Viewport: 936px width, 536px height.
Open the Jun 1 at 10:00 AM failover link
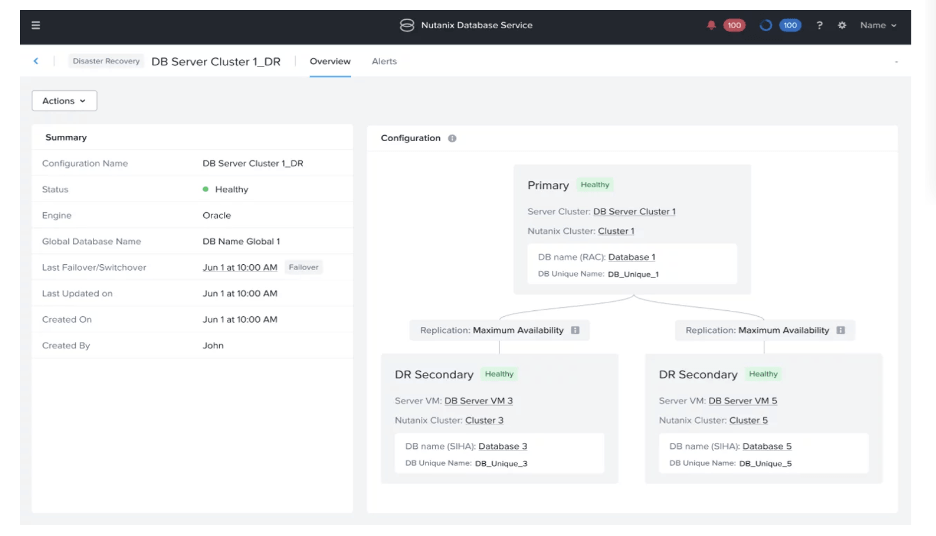tap(239, 267)
